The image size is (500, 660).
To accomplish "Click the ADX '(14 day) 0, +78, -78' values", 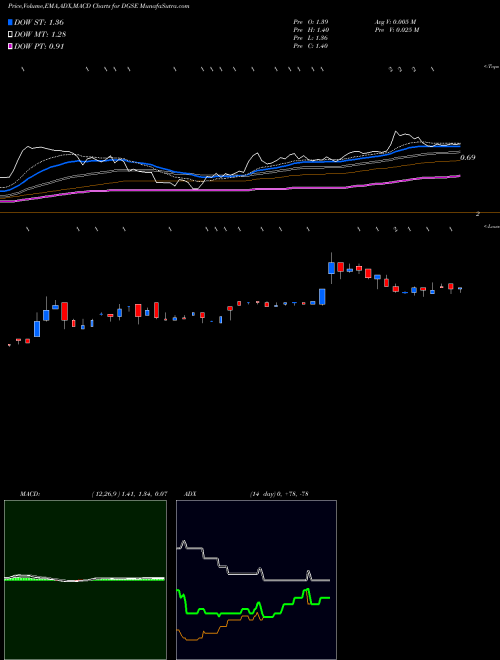I will 279,494.
